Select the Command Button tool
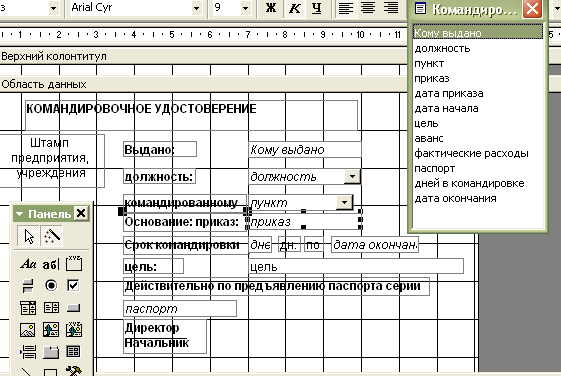The image size is (561, 376). pyautogui.click(x=74, y=308)
